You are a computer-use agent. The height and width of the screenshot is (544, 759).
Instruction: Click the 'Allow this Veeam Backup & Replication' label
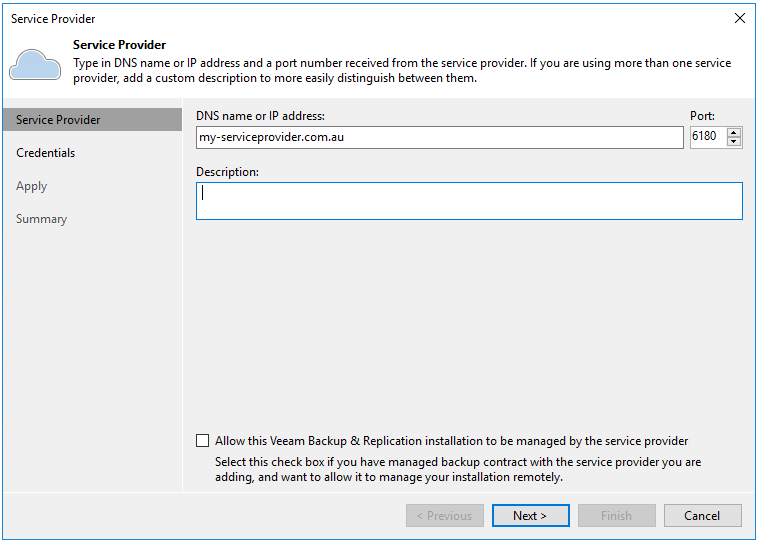pos(451,441)
